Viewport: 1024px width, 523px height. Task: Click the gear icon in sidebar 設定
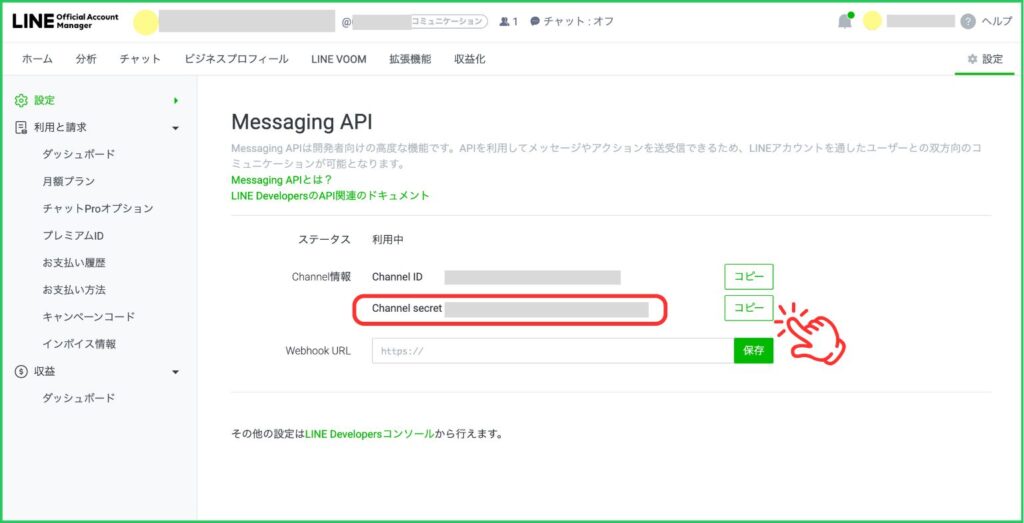tap(21, 101)
